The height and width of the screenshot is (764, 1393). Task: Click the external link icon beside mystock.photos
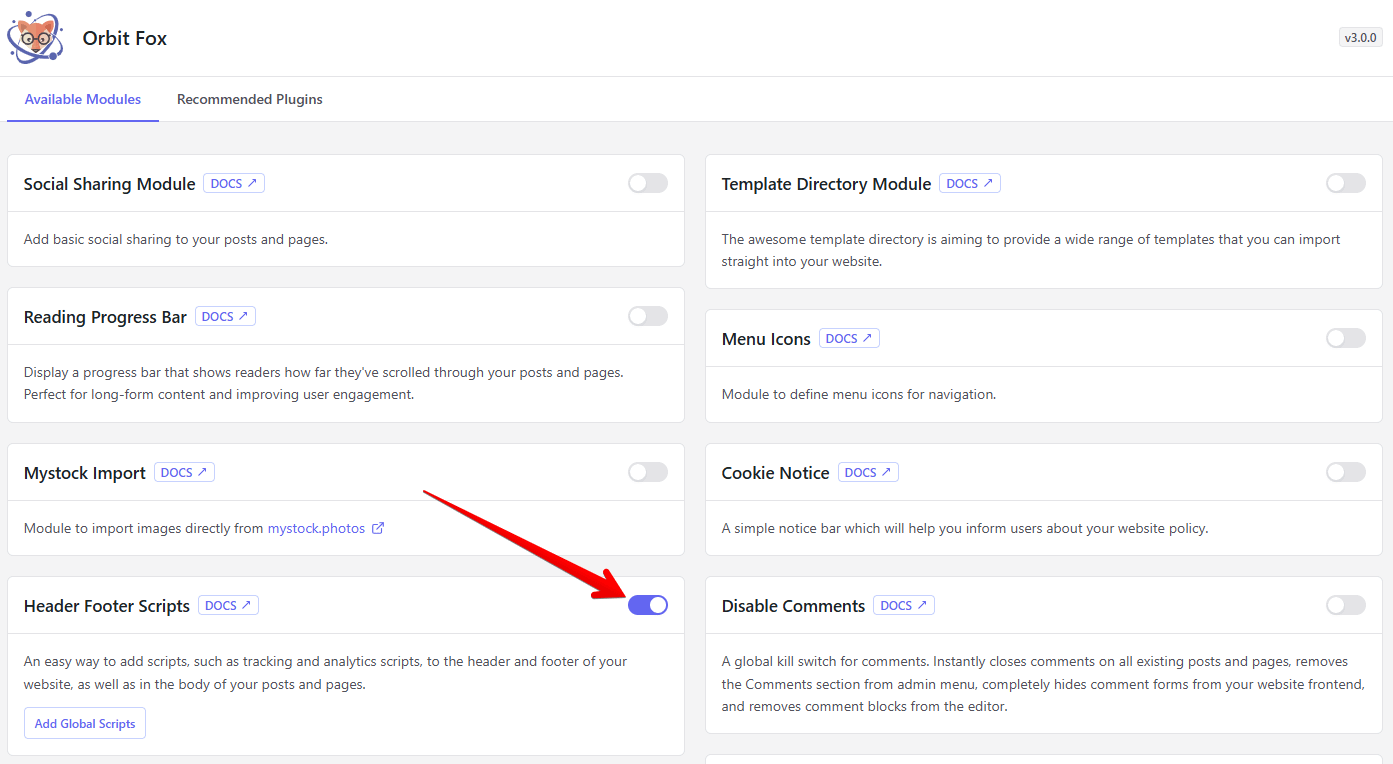point(378,528)
